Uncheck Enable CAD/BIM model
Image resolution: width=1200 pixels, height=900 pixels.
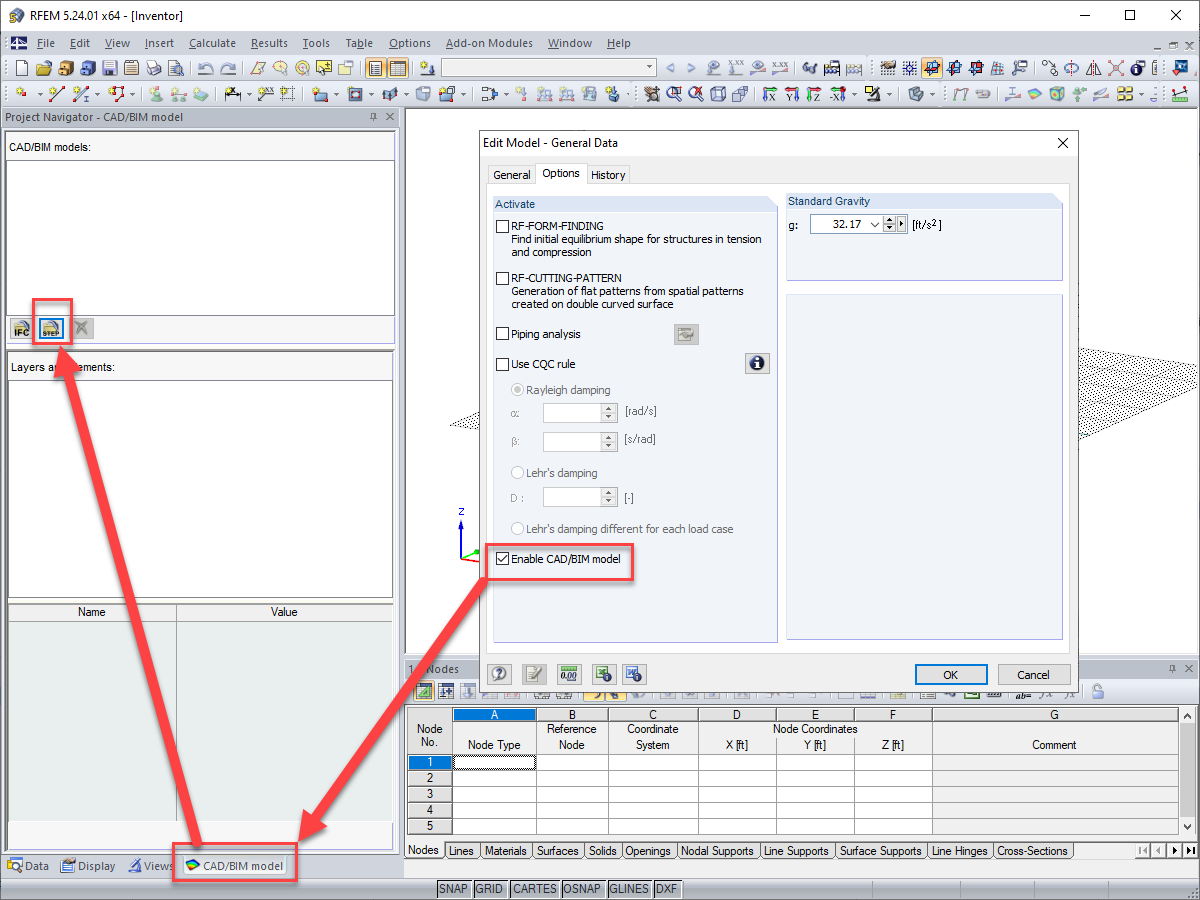pyautogui.click(x=502, y=560)
